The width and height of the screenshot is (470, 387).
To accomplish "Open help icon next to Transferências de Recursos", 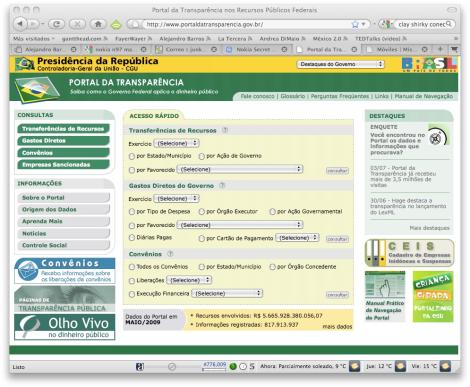I will pos(225,130).
